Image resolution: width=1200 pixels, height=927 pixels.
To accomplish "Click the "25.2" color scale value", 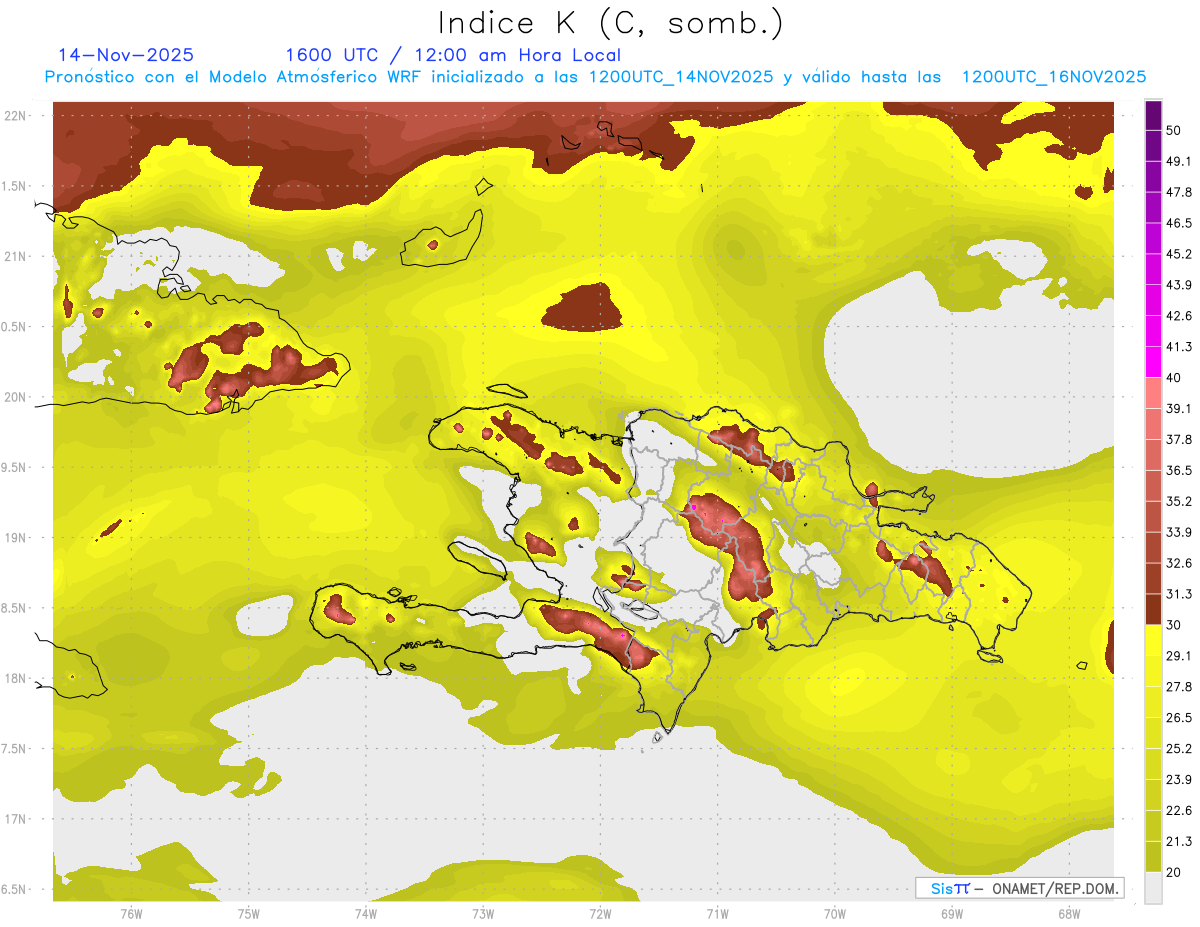I will coord(1178,749).
